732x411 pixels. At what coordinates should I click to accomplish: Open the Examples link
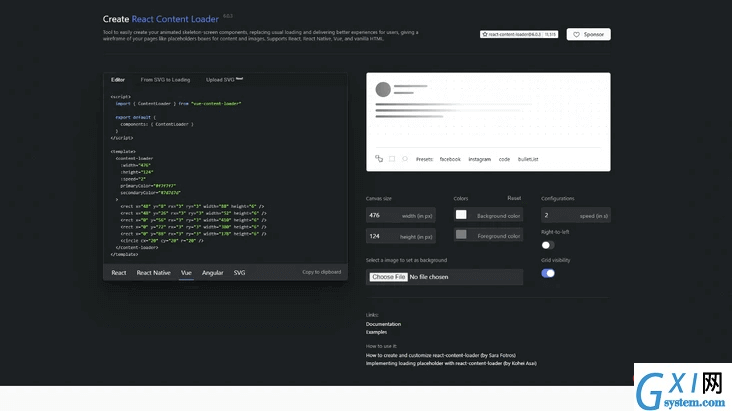coord(376,332)
